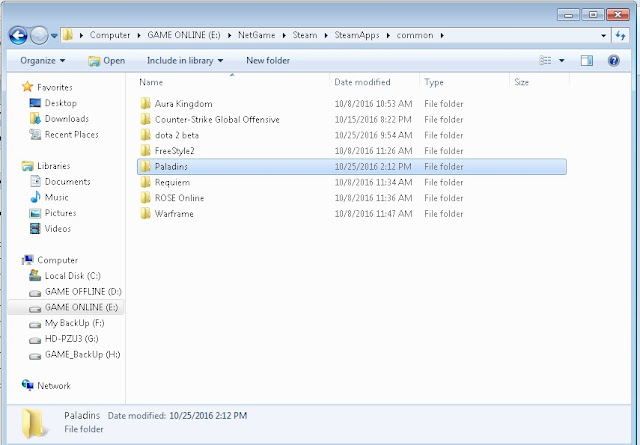
Task: Select the Counter-Strike Global Offensive folder icon
Action: (145, 119)
